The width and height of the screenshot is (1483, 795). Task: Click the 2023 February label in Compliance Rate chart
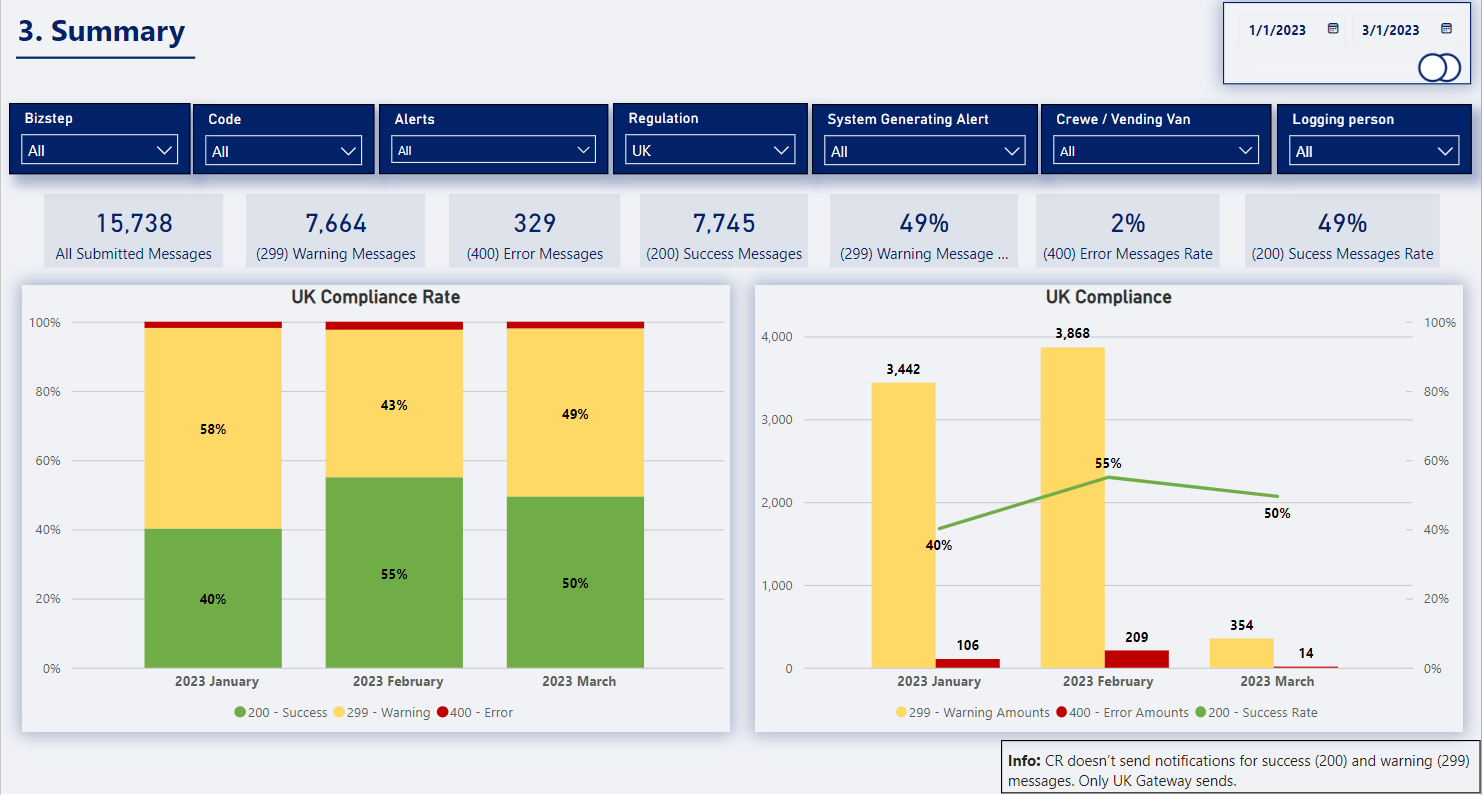point(398,681)
